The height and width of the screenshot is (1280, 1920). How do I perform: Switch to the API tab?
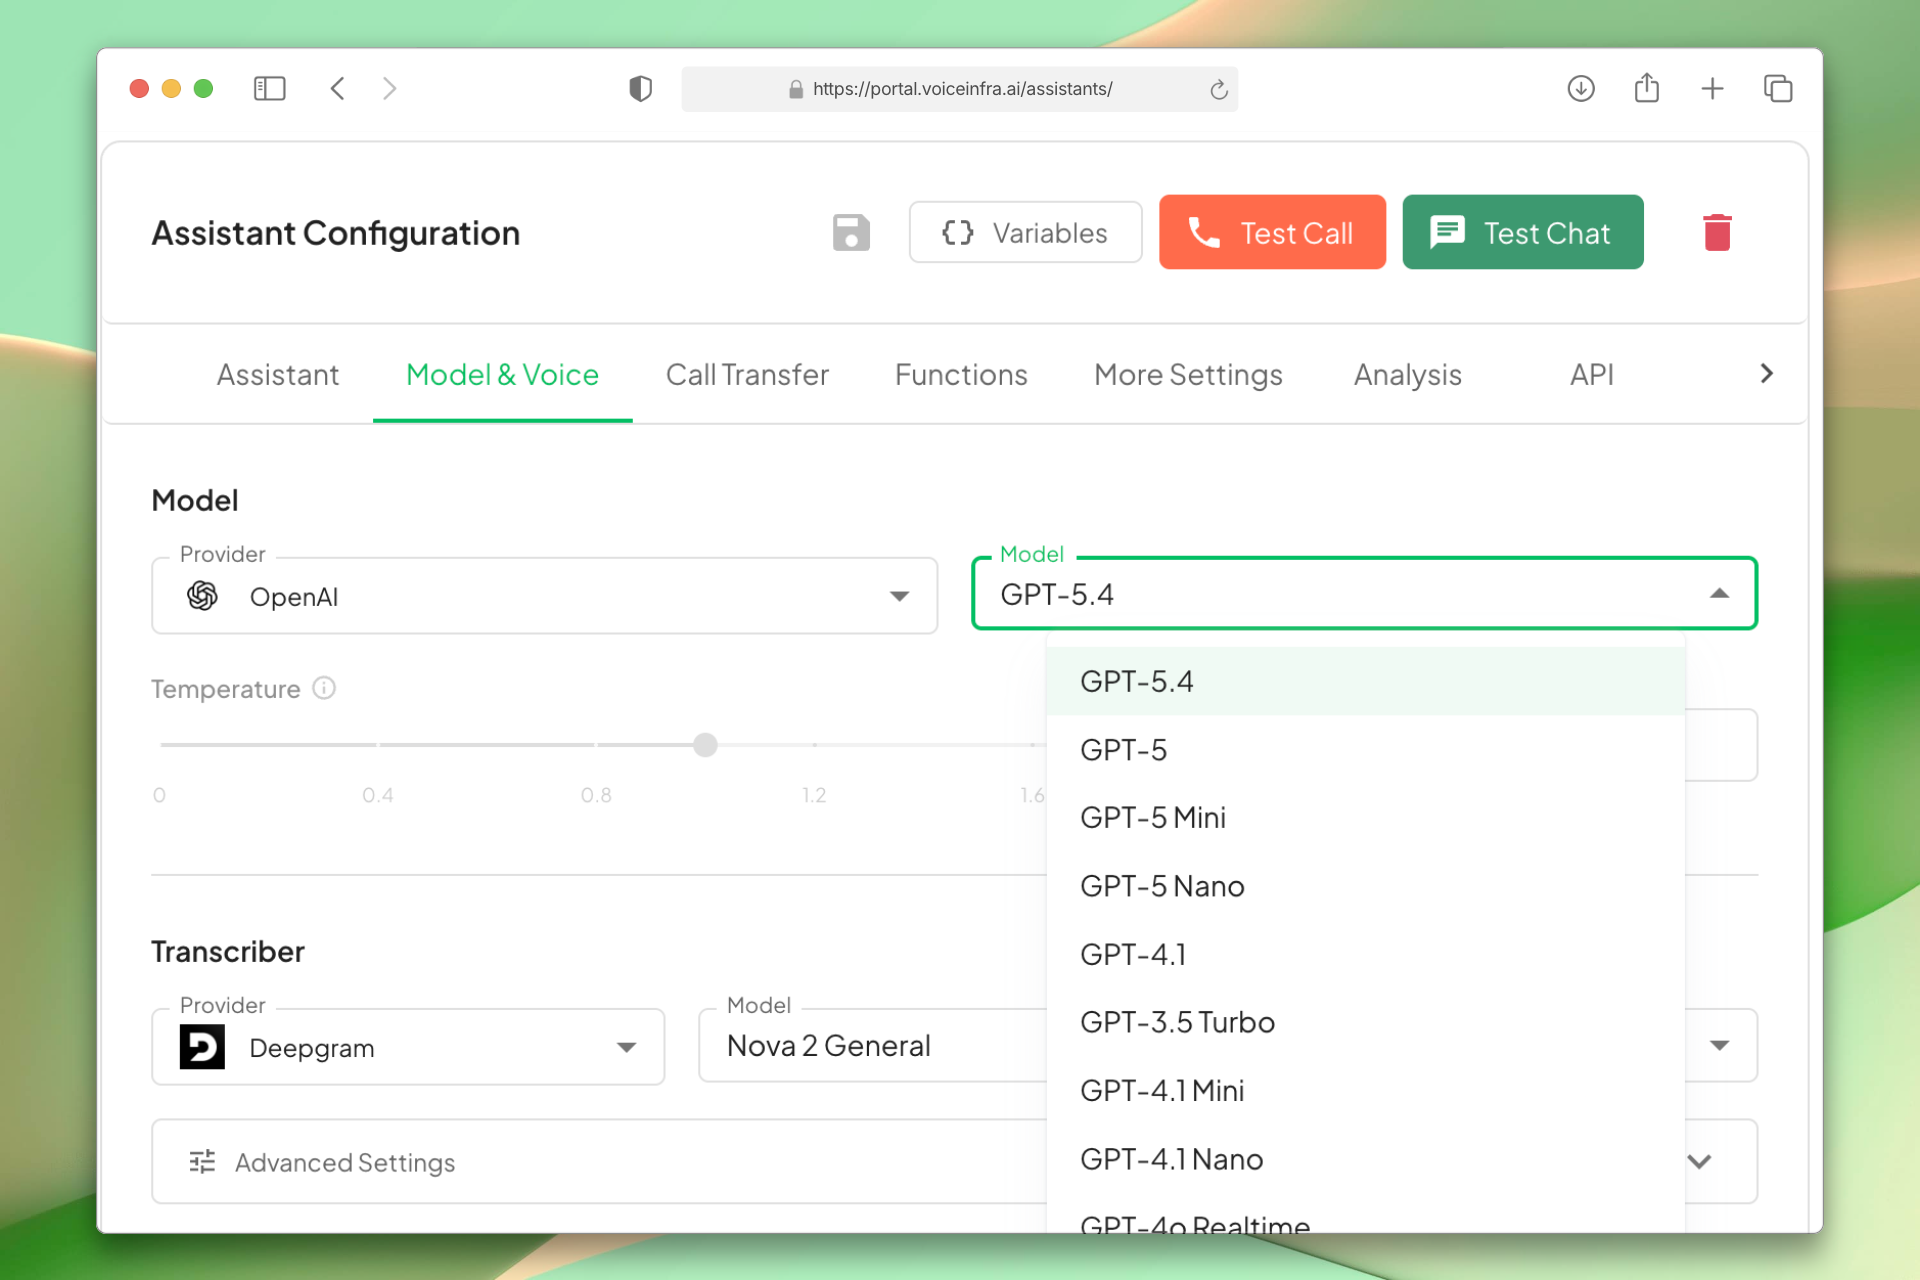(1592, 375)
